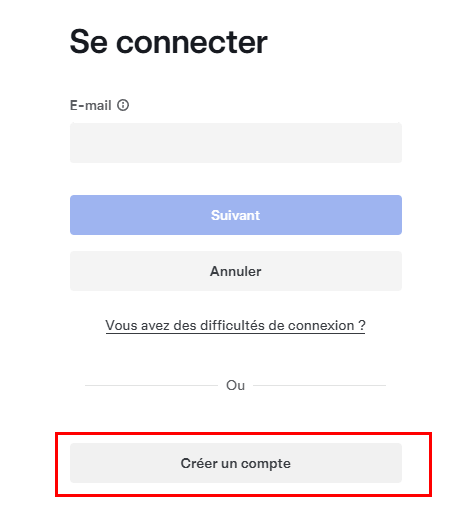Open the "Vous avez des difficultés de connexion ?" link
475x519 pixels.
(x=235, y=325)
